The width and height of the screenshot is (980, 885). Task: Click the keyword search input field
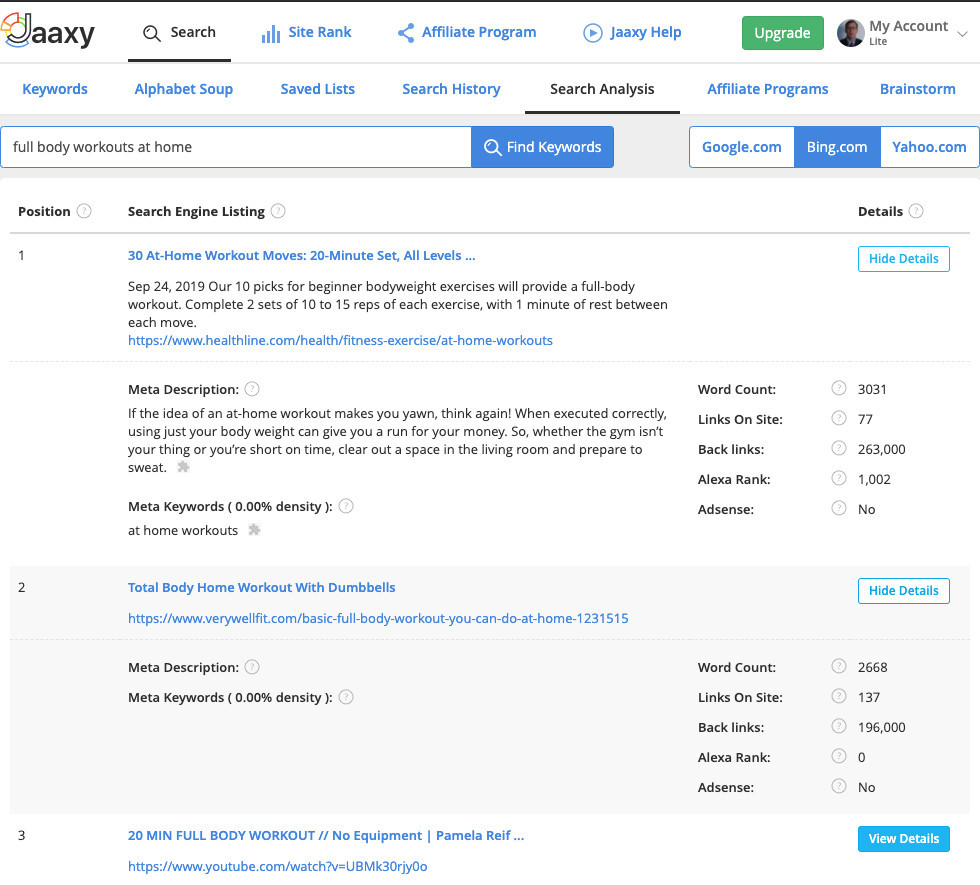(236, 147)
